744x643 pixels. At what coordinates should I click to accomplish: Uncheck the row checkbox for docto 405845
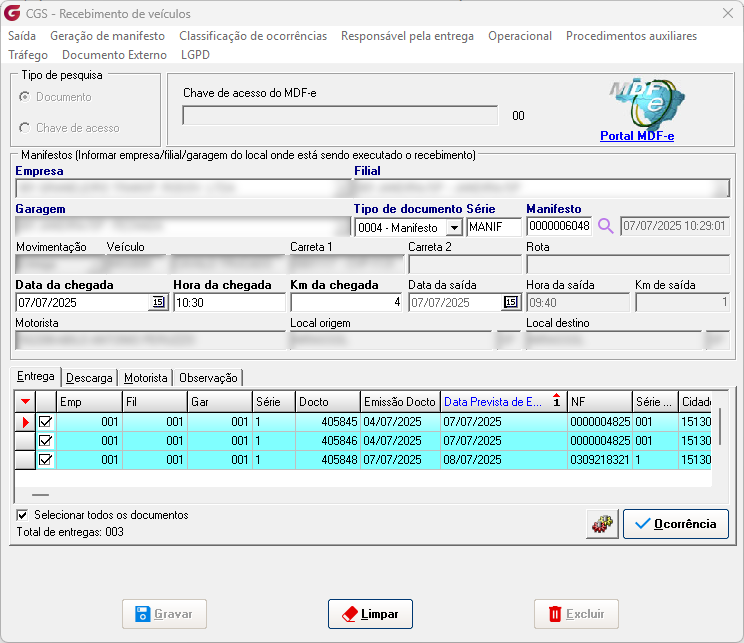(46, 422)
